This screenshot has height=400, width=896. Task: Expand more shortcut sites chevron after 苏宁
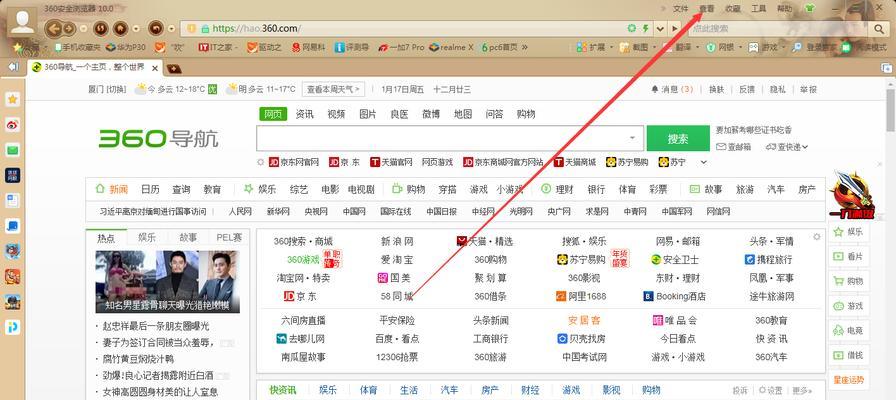[703, 162]
